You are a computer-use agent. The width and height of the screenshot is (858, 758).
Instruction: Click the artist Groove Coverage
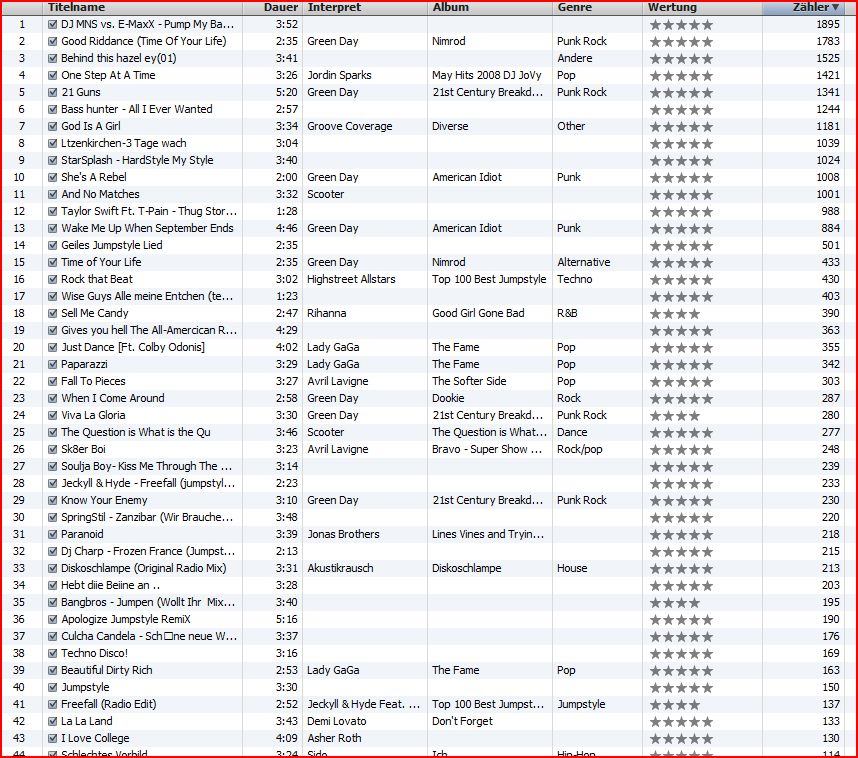click(x=350, y=126)
